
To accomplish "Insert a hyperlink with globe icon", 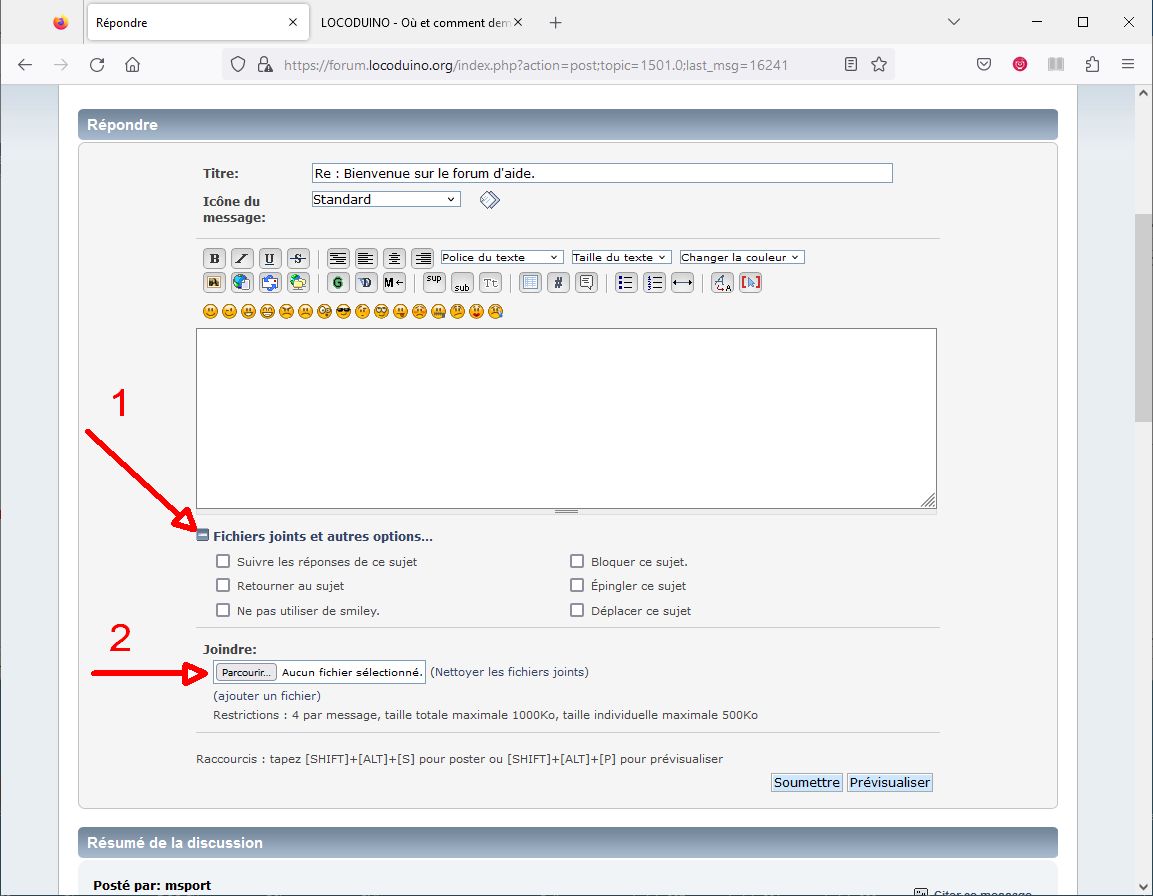I will 242,282.
